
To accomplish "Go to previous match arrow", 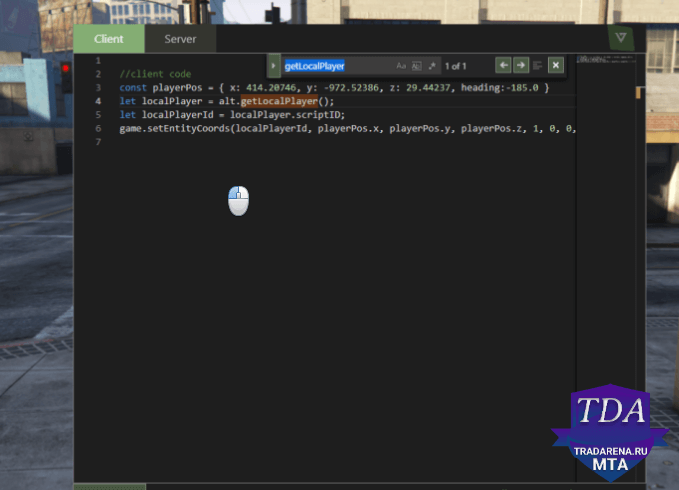I will point(503,65).
